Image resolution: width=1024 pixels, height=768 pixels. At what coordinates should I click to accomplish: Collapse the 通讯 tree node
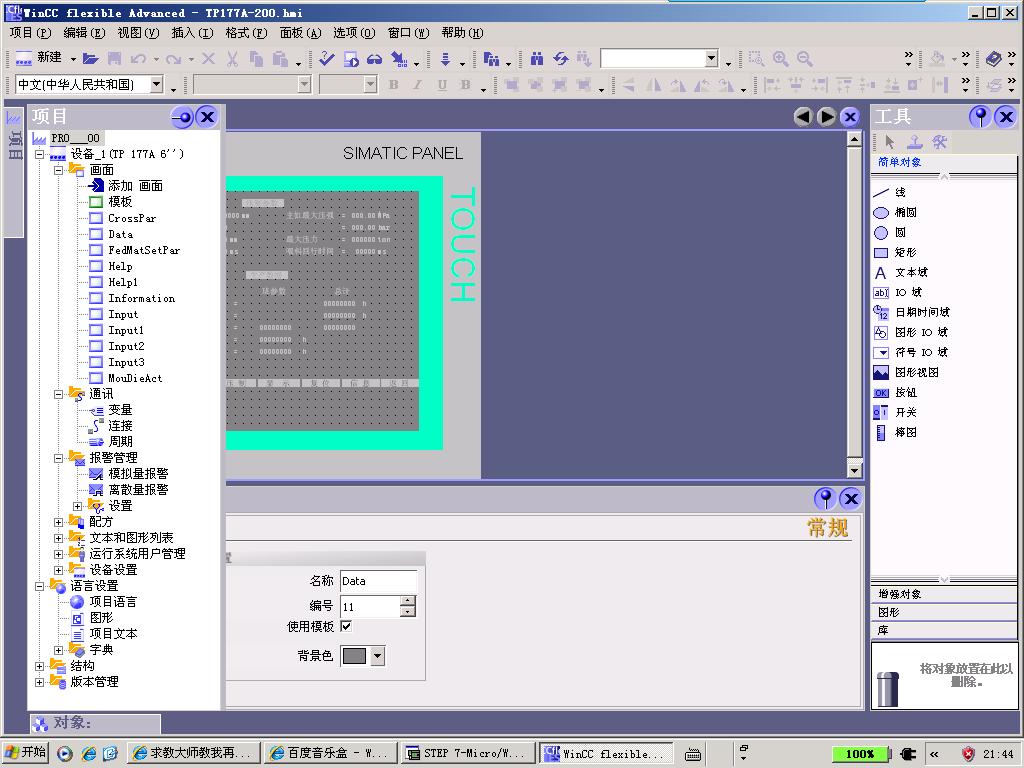tap(59, 394)
